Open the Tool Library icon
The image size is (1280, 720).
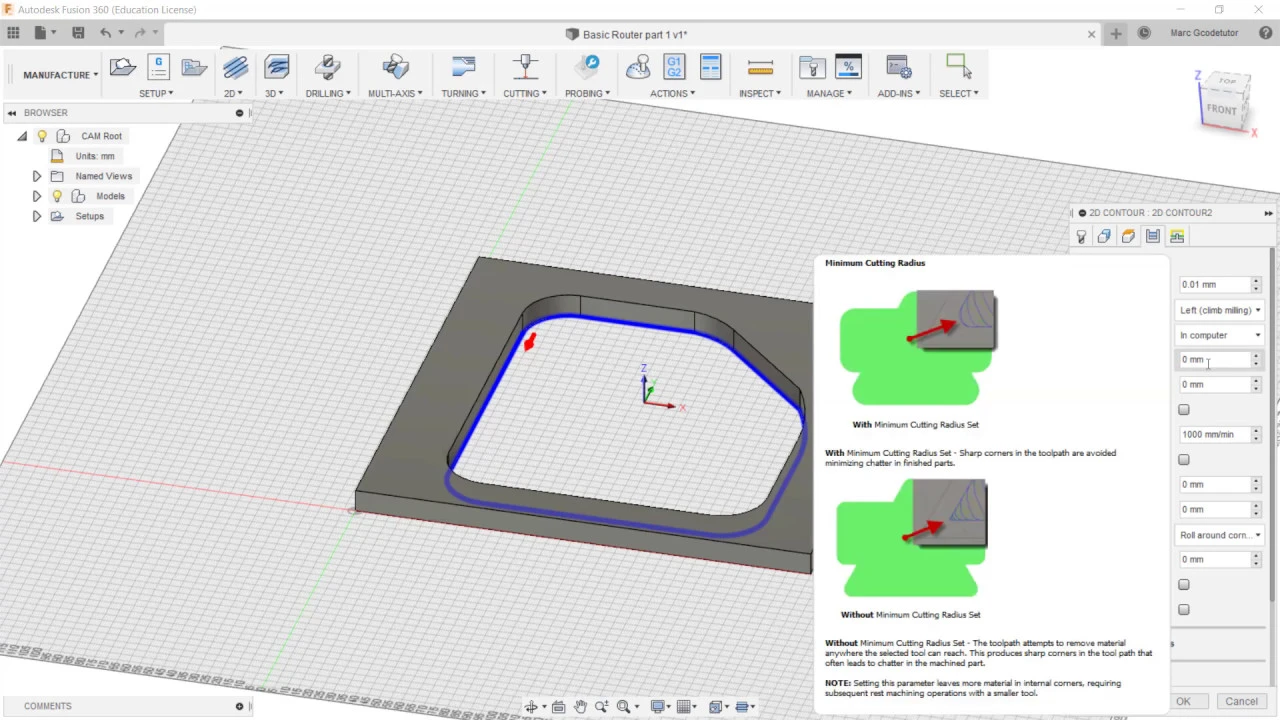point(812,67)
